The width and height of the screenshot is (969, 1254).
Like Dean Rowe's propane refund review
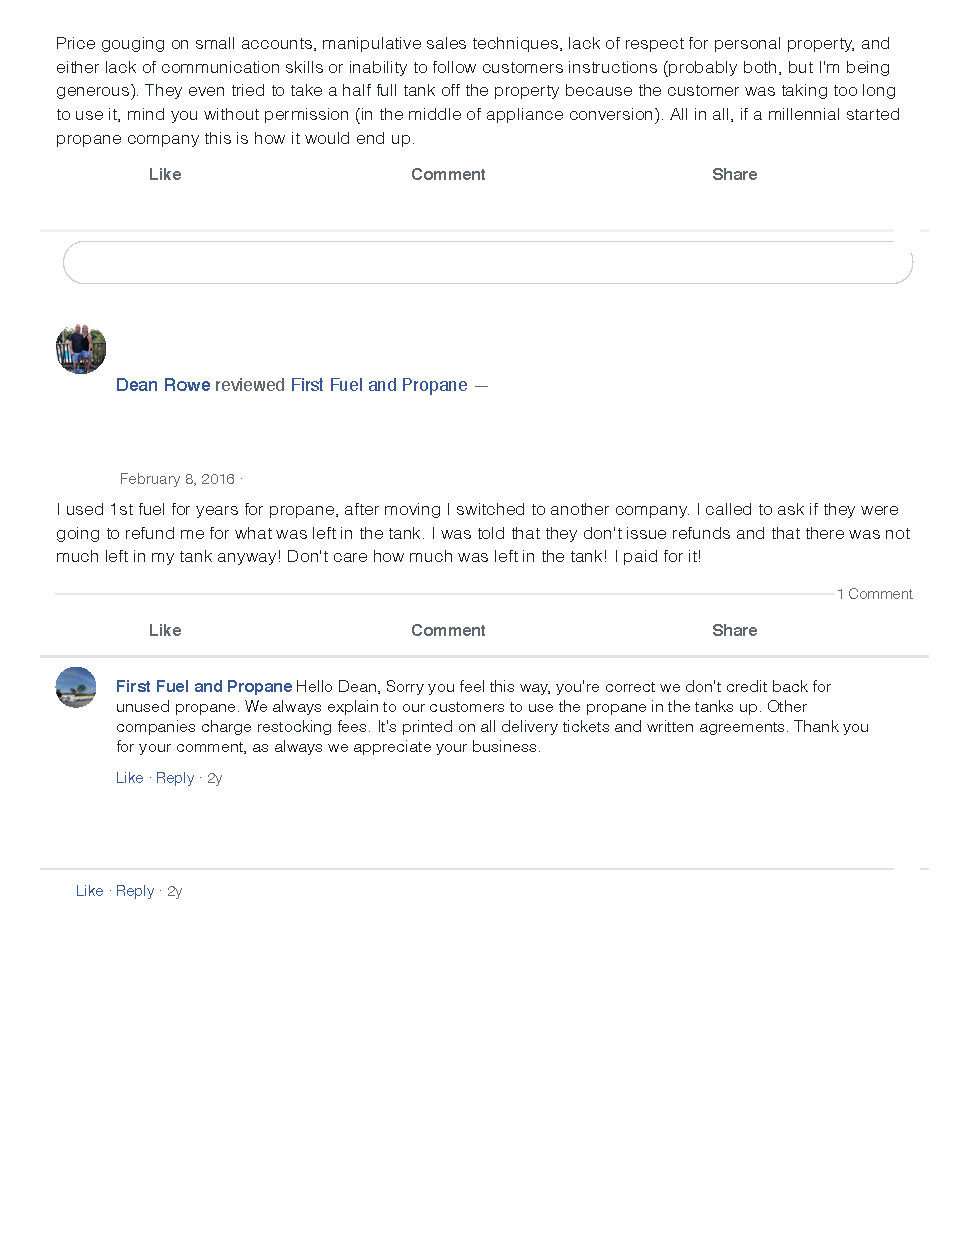click(x=165, y=630)
